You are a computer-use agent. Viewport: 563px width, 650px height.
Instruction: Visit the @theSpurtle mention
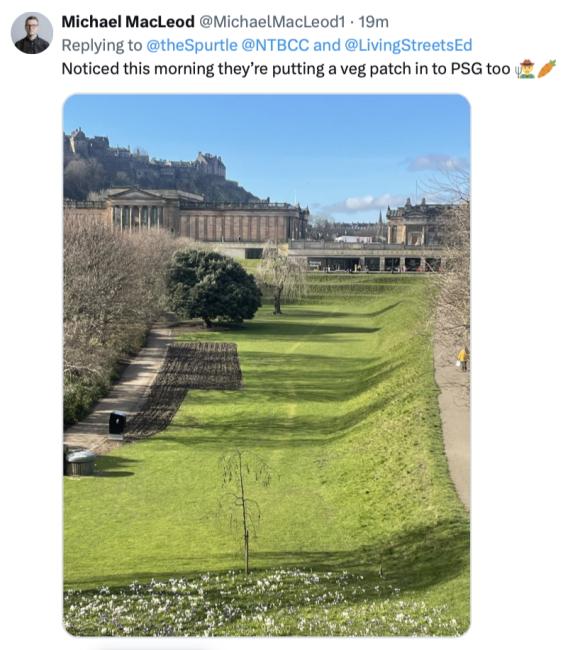point(192,45)
